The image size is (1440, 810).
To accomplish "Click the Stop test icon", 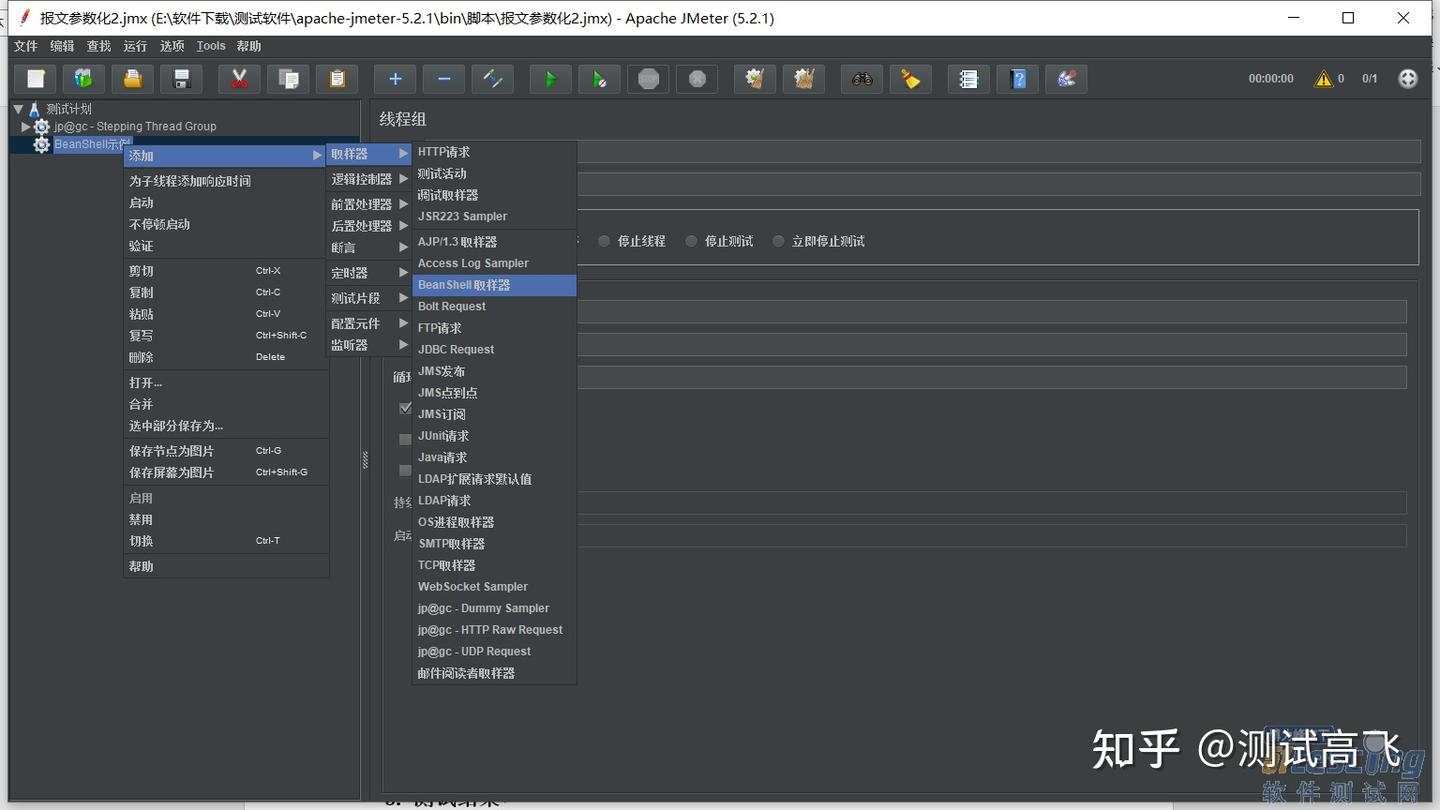I will click(648, 79).
